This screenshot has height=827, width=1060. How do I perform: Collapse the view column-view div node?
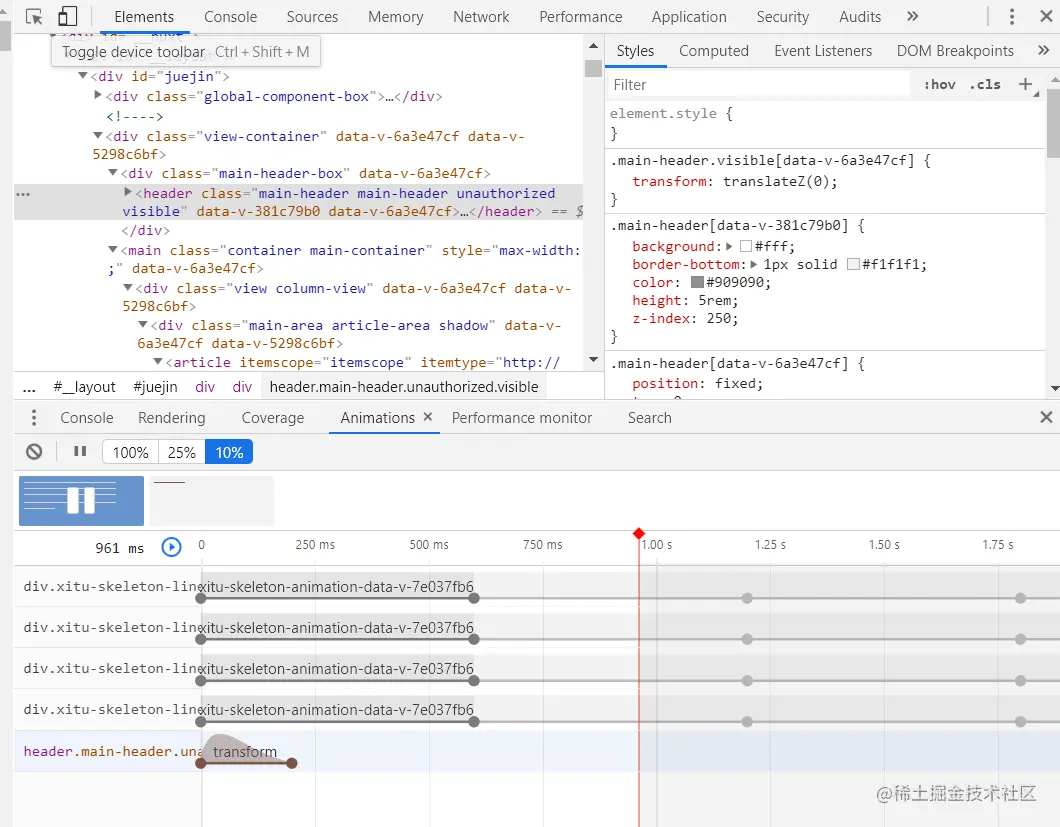tap(128, 287)
